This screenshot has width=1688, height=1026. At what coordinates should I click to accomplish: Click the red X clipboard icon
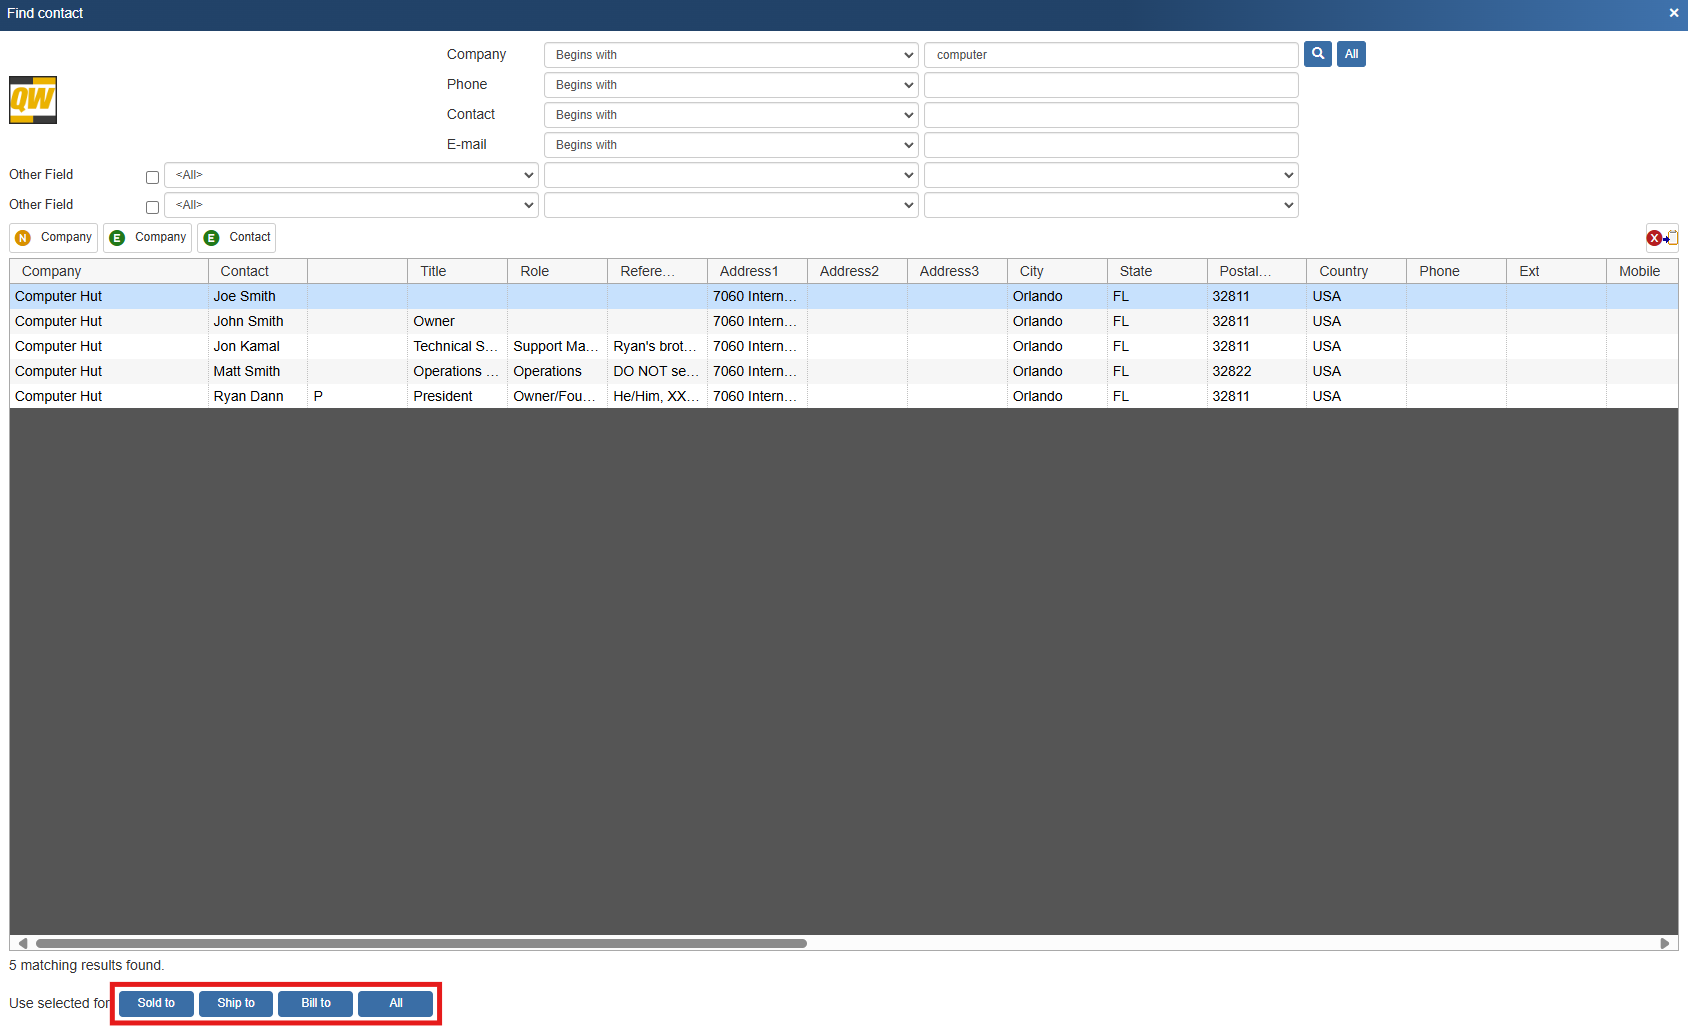click(1661, 238)
